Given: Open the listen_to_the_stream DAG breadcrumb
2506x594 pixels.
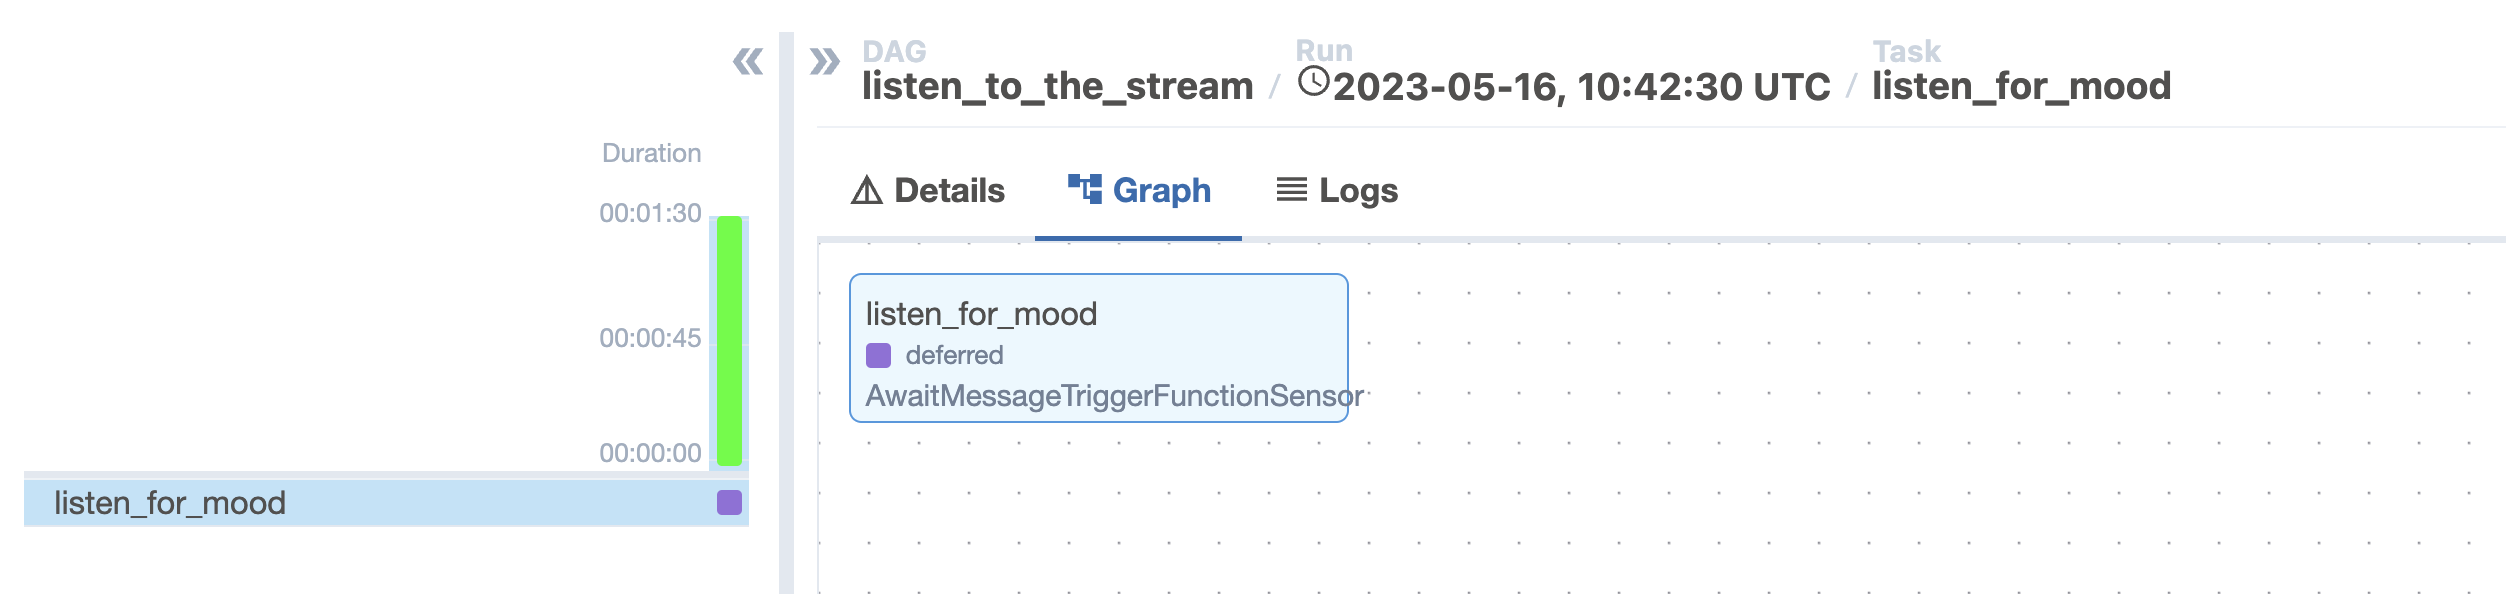Looking at the screenshot, I should tap(1057, 87).
